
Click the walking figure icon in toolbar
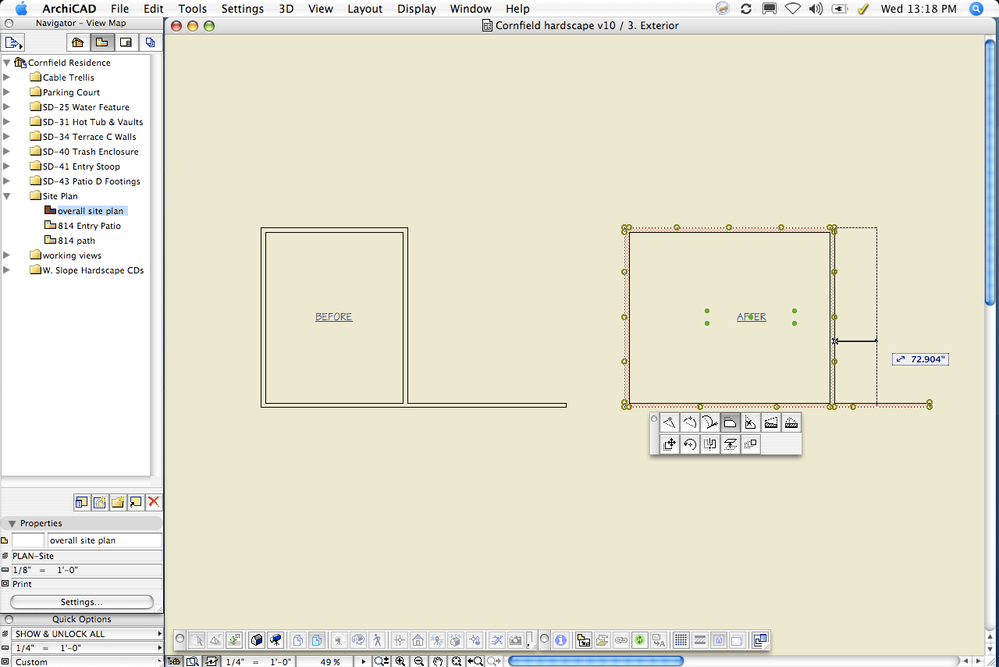click(377, 640)
